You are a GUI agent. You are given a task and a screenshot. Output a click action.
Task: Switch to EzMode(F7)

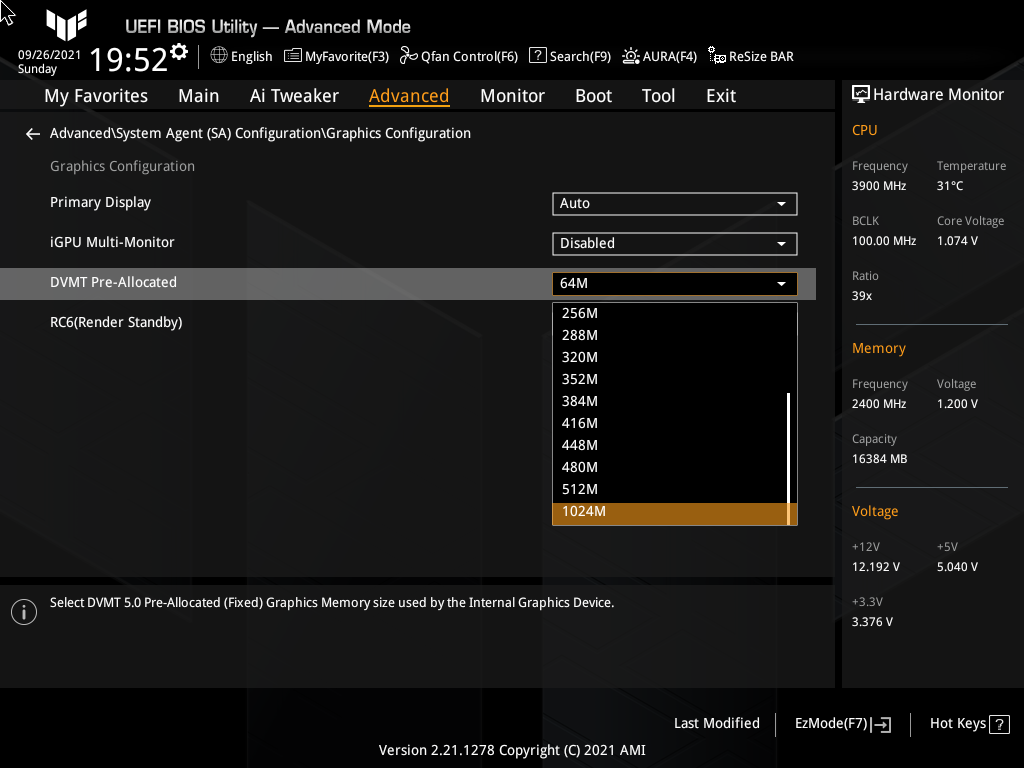point(841,723)
